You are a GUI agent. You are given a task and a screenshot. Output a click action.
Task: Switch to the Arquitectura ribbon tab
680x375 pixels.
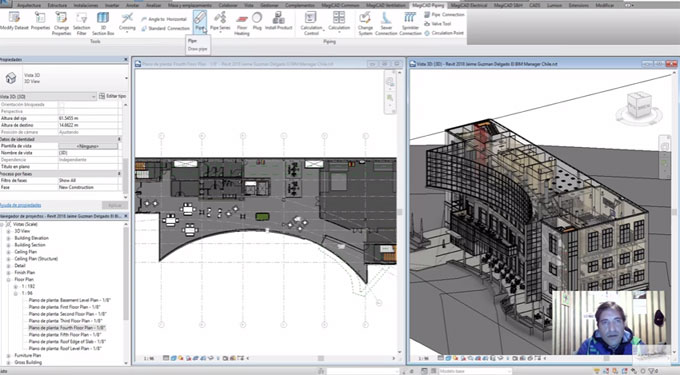click(29, 5)
